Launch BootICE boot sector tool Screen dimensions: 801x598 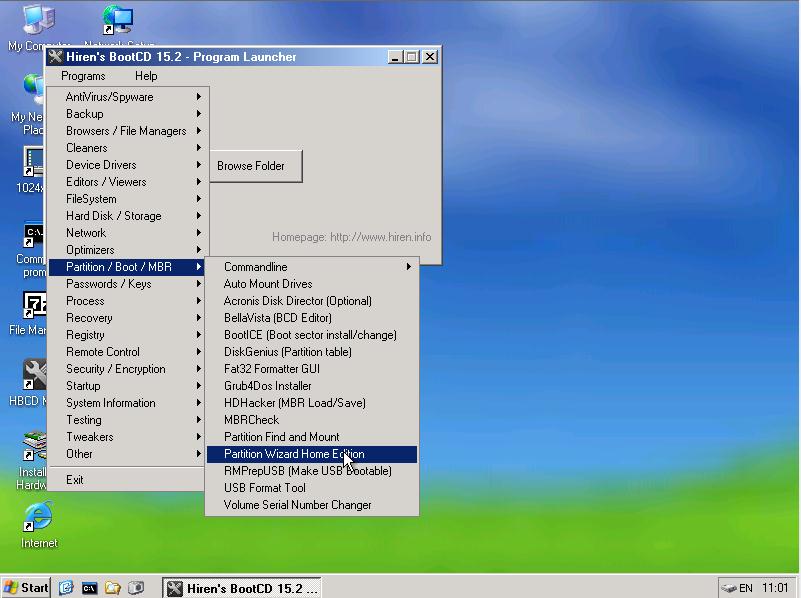point(312,335)
